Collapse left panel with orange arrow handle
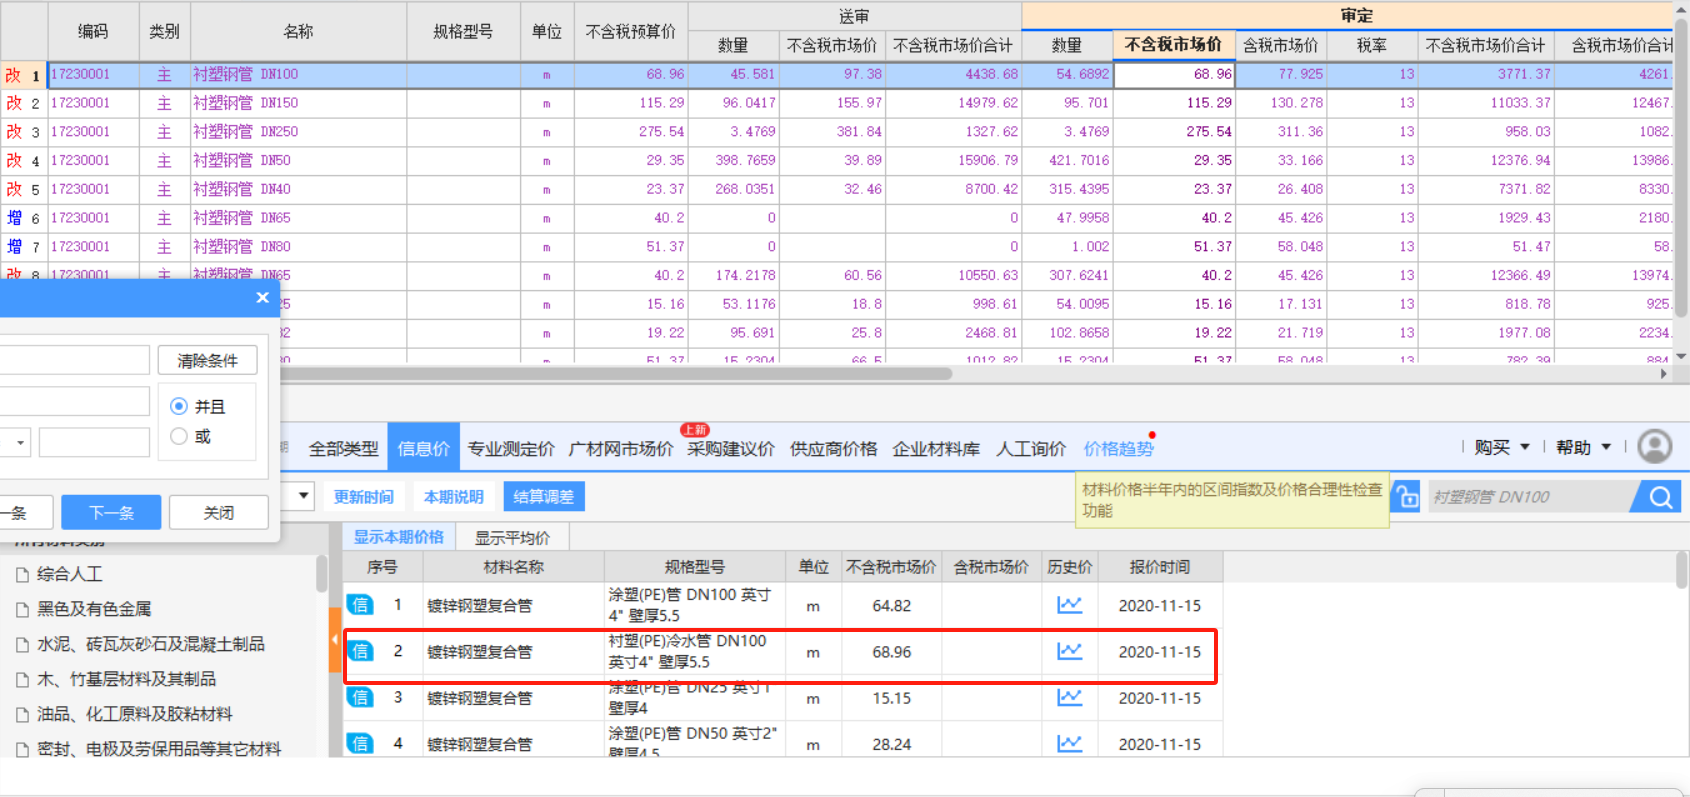Viewport: 1690px width, 797px height. pyautogui.click(x=334, y=640)
